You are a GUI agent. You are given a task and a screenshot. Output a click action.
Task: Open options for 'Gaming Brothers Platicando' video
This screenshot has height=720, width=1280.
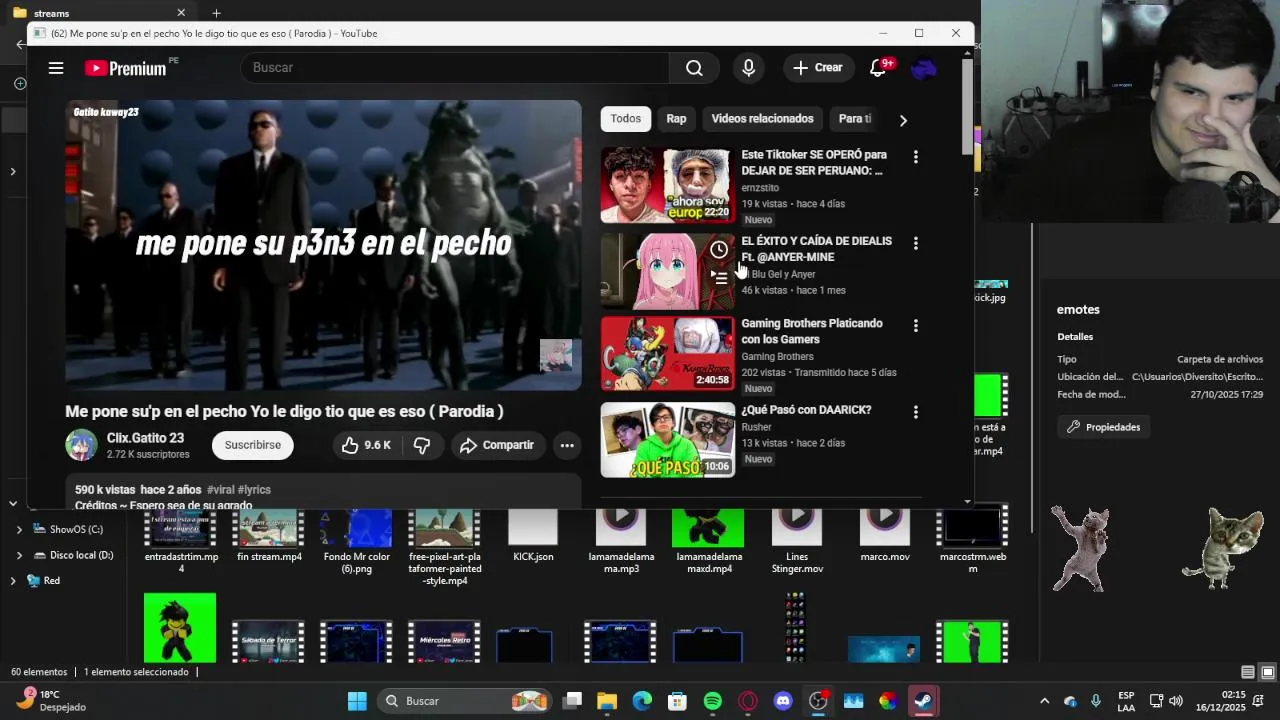[x=915, y=326]
